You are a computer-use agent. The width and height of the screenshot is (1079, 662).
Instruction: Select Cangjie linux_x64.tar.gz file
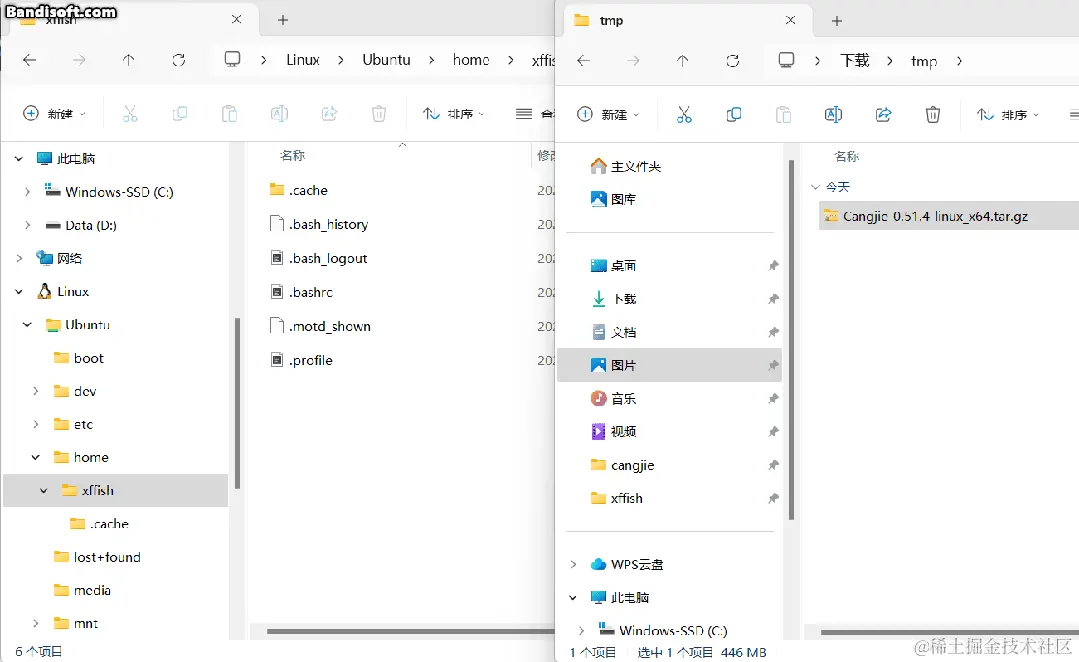tap(949, 216)
